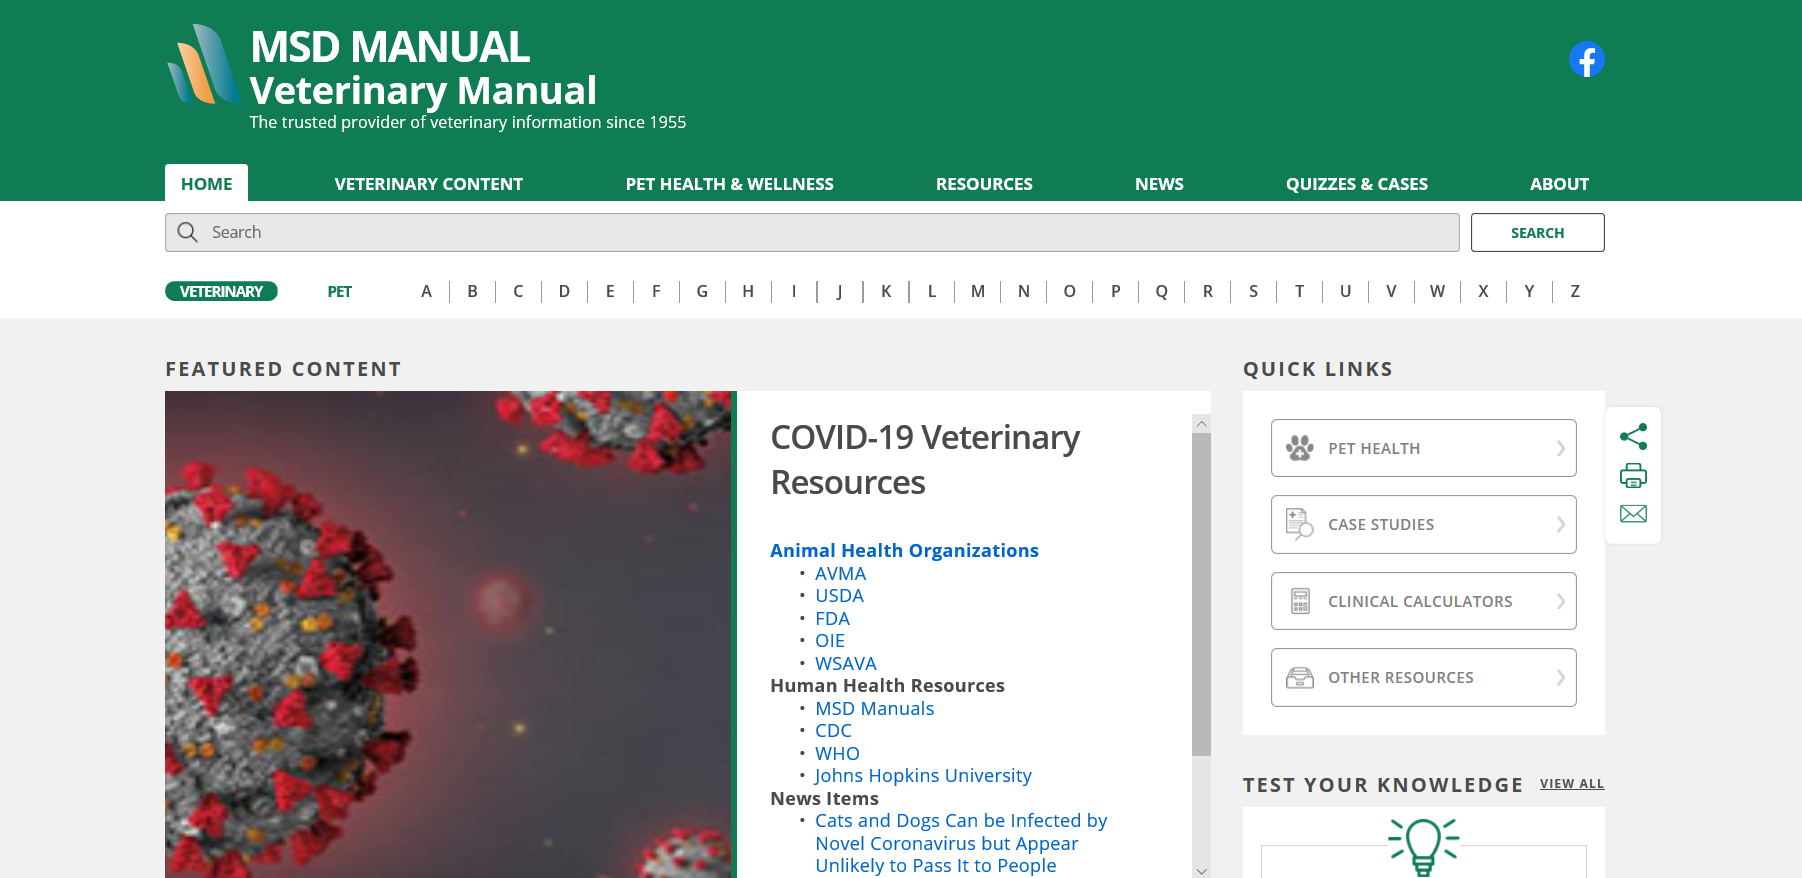The height and width of the screenshot is (878, 1802).
Task: Expand the Pet Health chevron arrow
Action: [1560, 448]
